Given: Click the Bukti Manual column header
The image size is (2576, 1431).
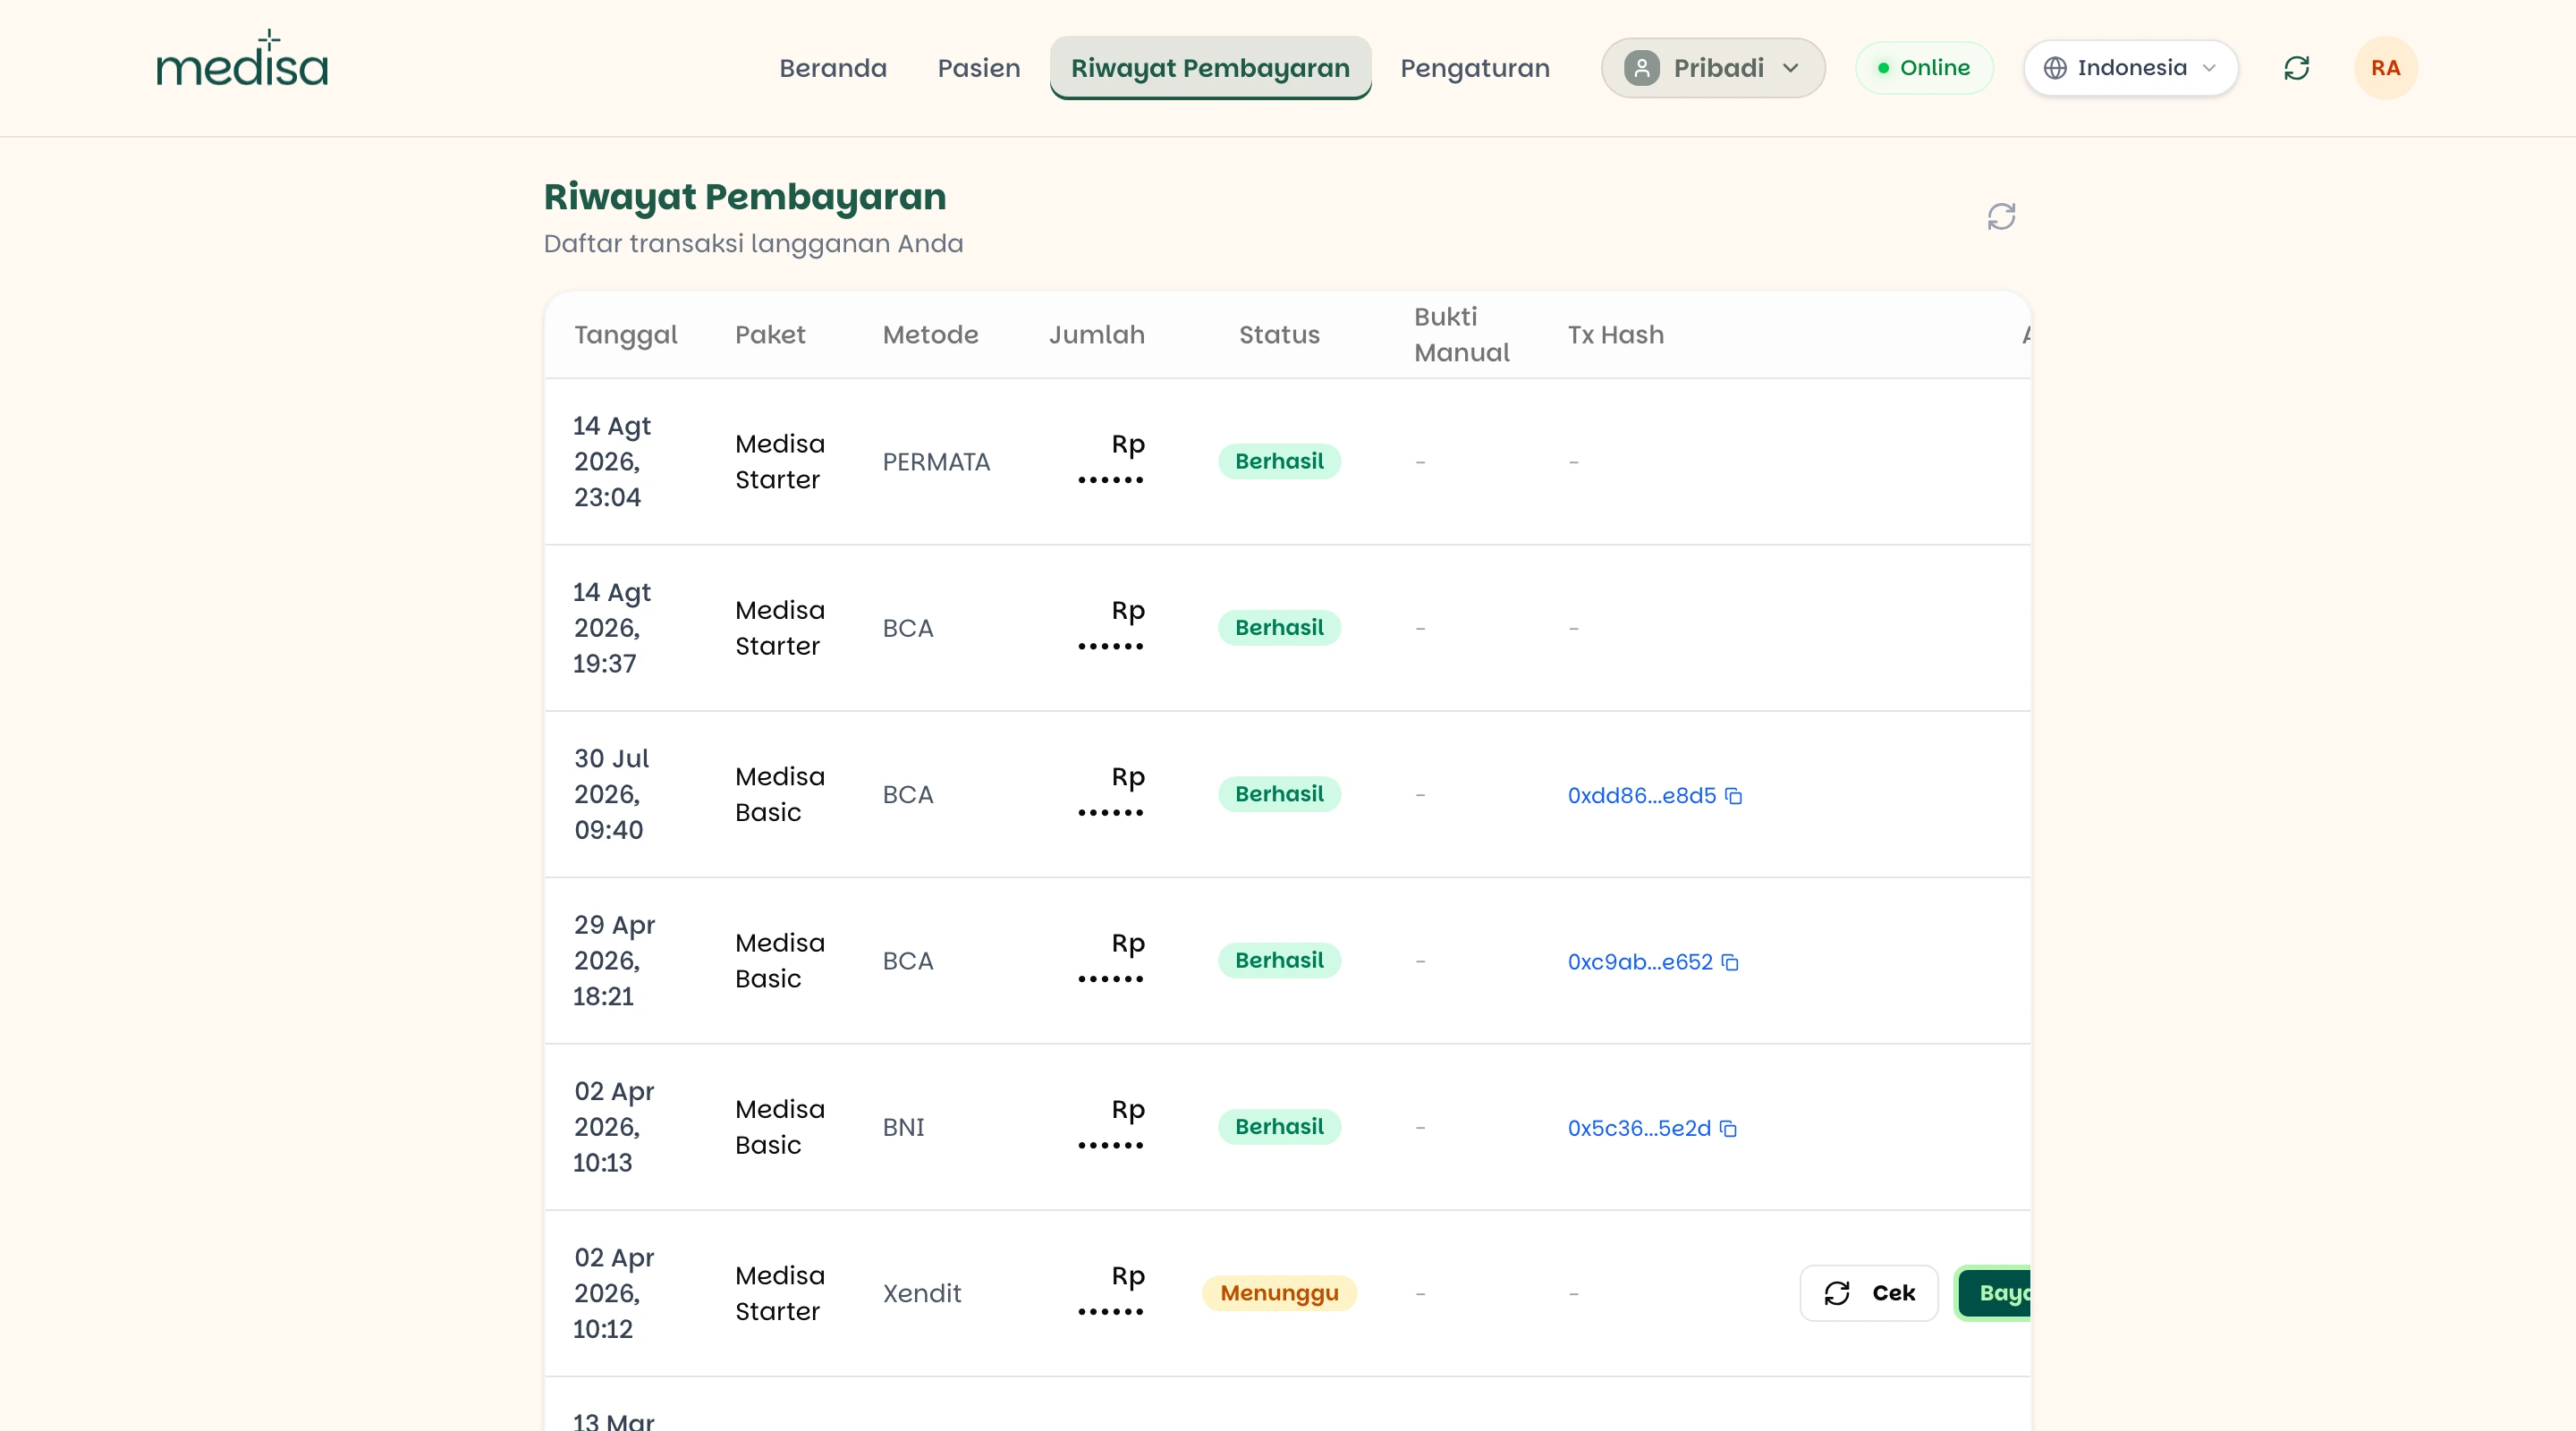Looking at the screenshot, I should coord(1461,334).
